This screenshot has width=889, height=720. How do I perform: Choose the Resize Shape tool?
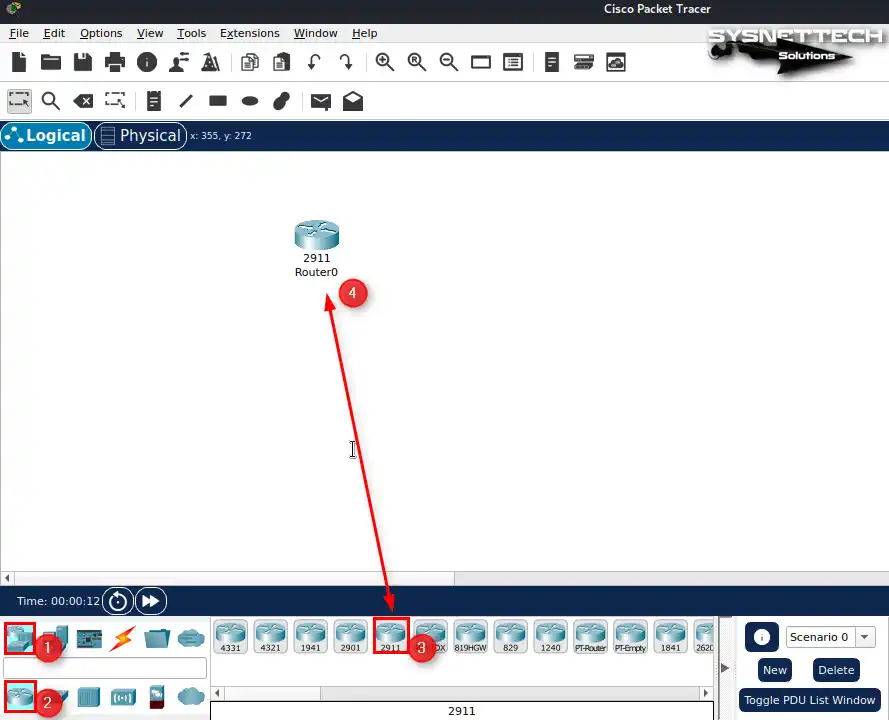point(115,101)
